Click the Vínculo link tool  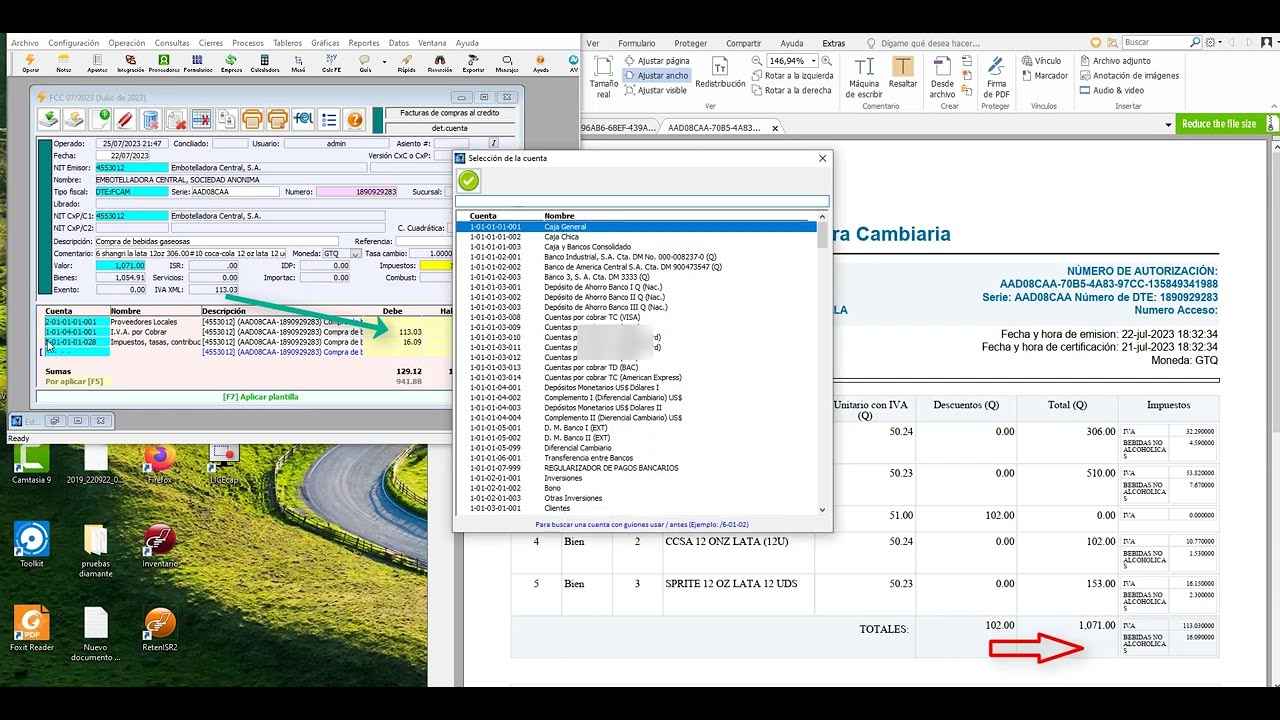pos(1040,61)
